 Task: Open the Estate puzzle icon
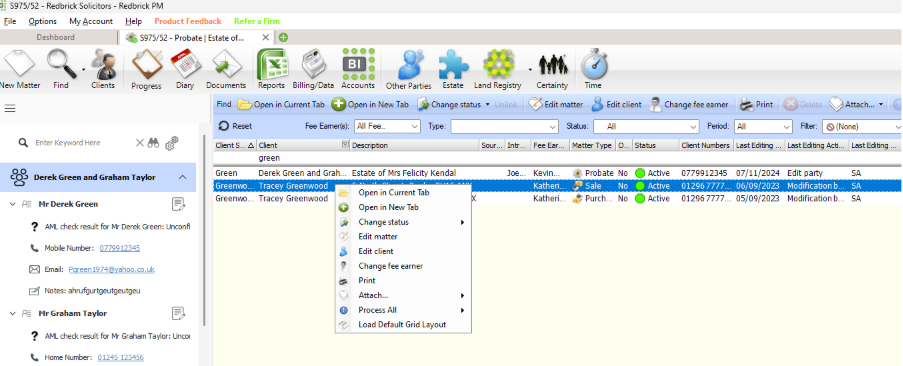click(x=453, y=69)
